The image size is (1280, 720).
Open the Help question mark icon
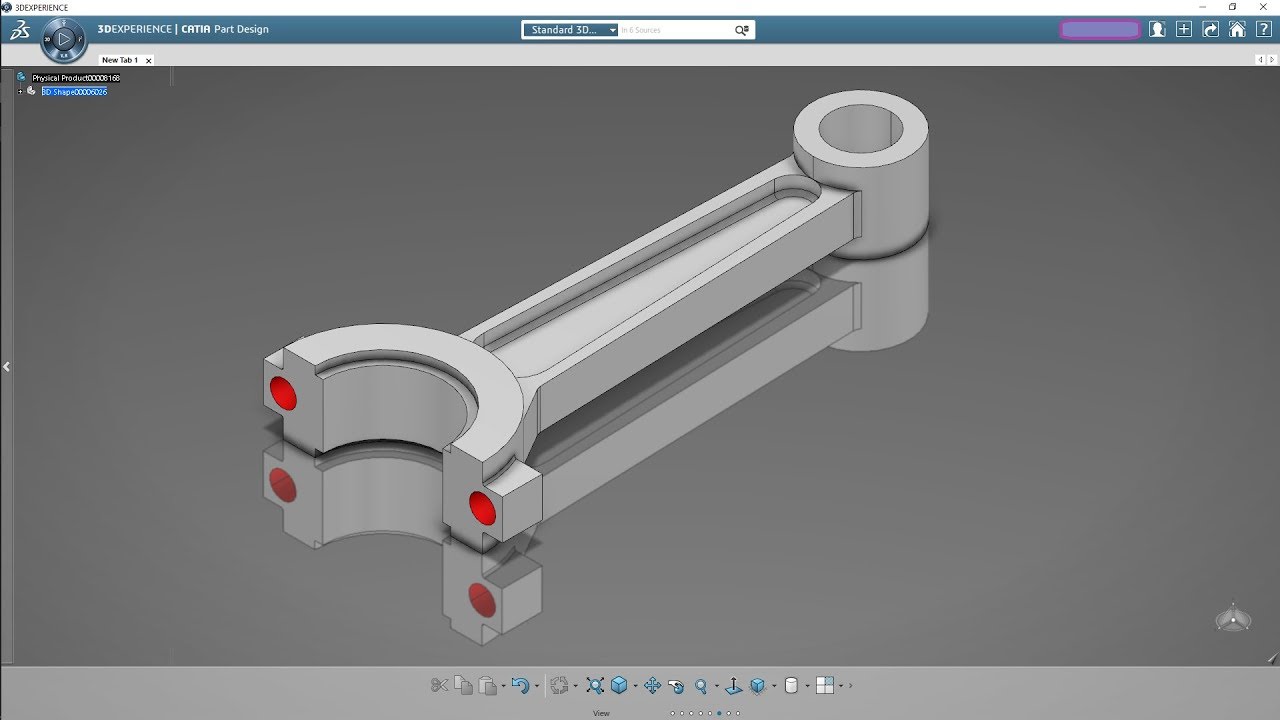[x=1263, y=29]
